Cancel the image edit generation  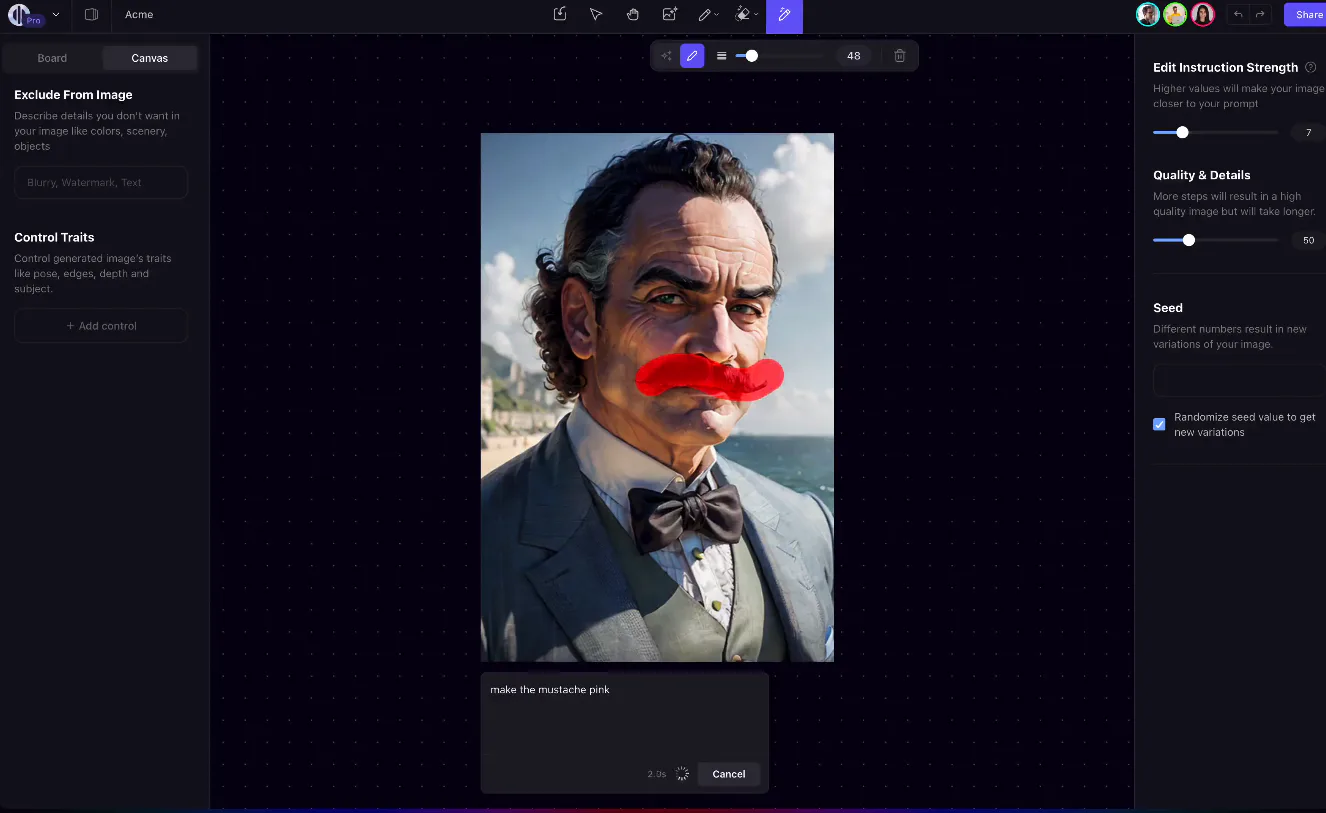click(729, 774)
